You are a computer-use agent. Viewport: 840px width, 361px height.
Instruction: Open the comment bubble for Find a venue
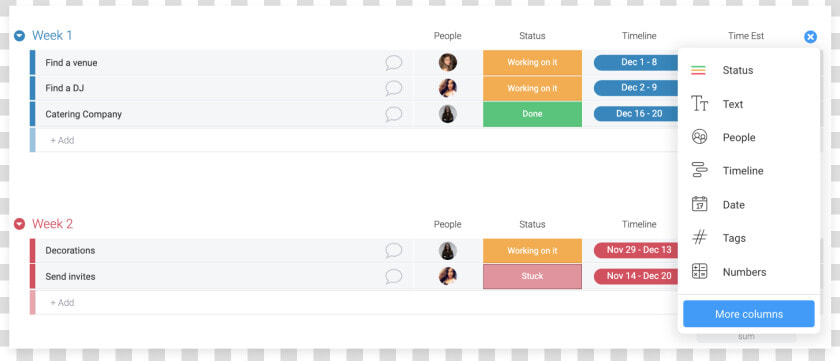394,63
